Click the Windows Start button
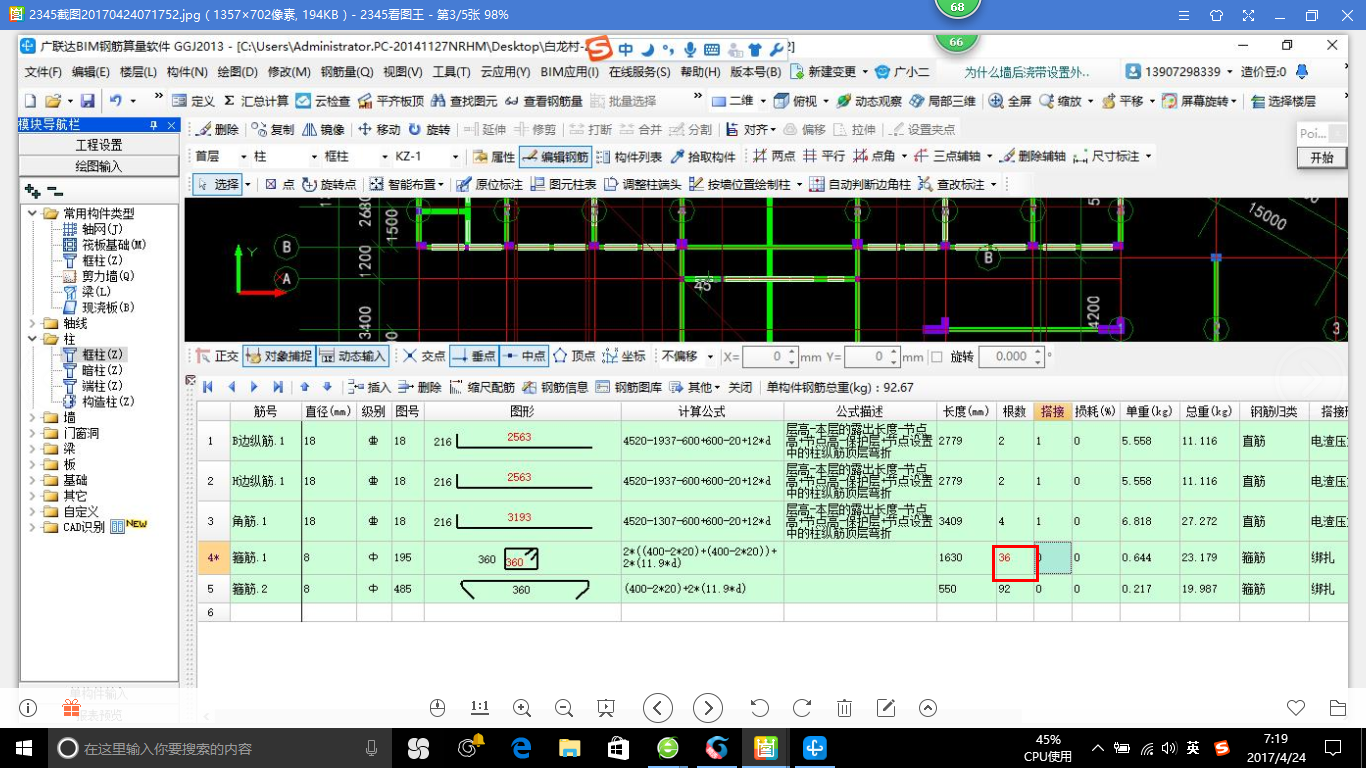The height and width of the screenshot is (768, 1366). [x=24, y=747]
